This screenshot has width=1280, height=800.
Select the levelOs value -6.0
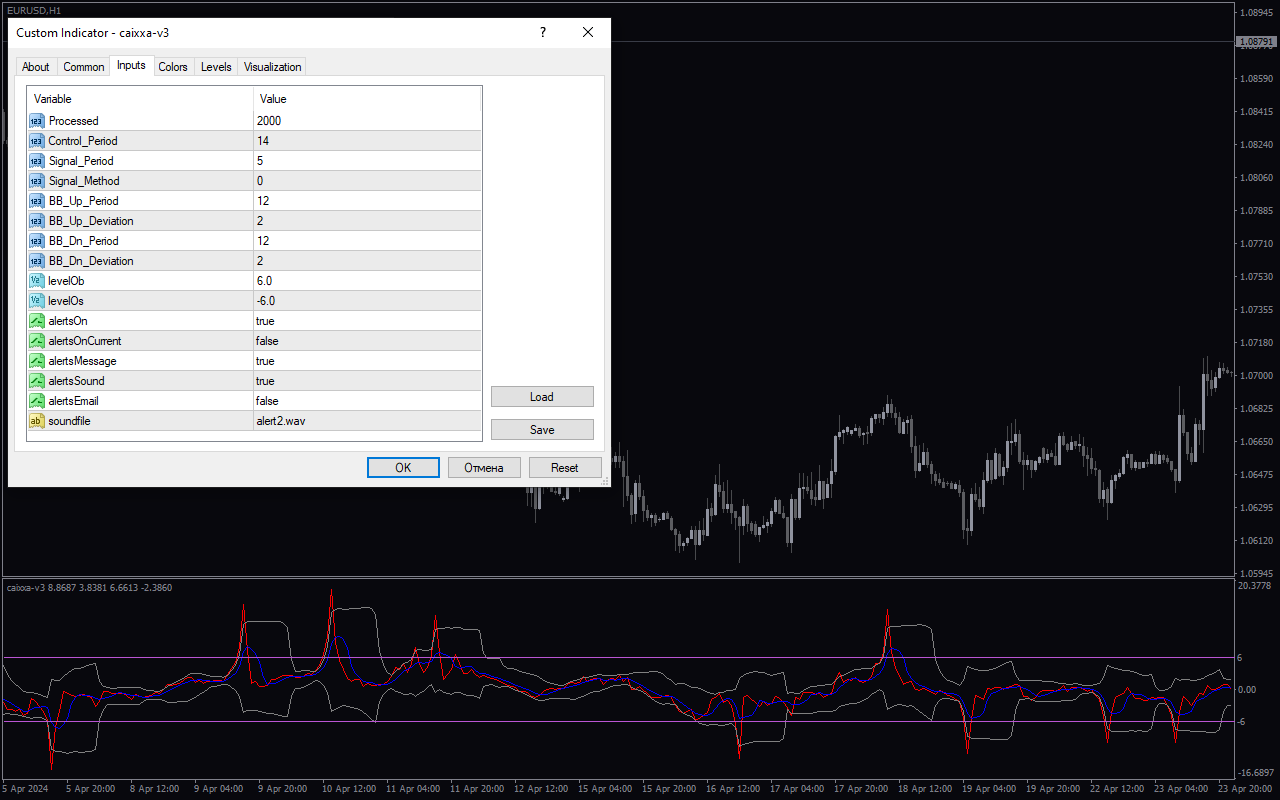click(x=266, y=301)
